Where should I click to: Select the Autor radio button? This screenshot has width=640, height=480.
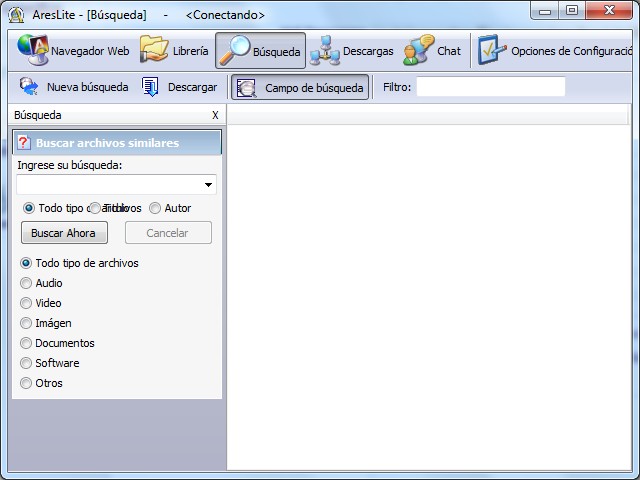click(x=155, y=208)
